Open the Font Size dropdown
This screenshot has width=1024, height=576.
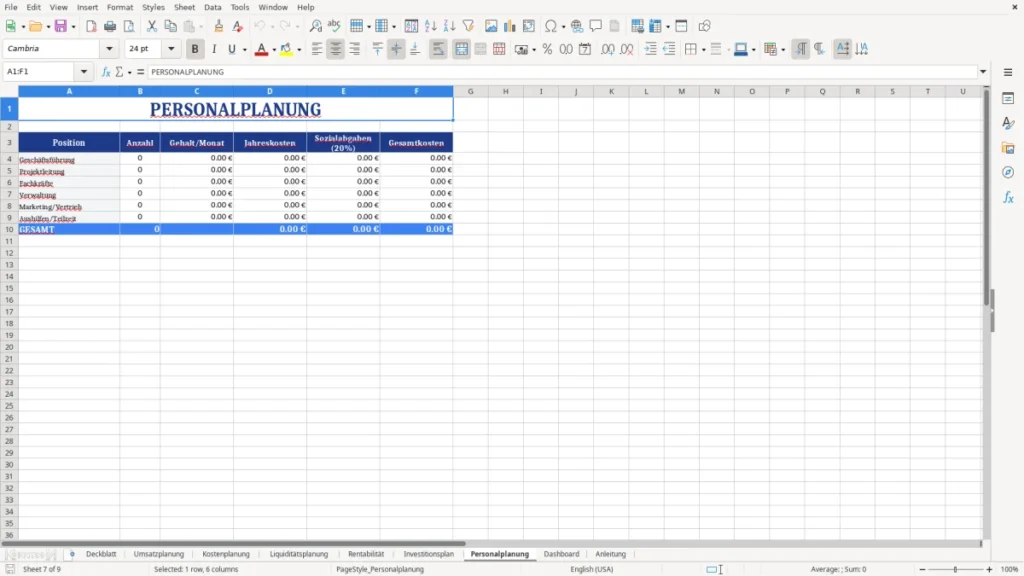tap(171, 48)
